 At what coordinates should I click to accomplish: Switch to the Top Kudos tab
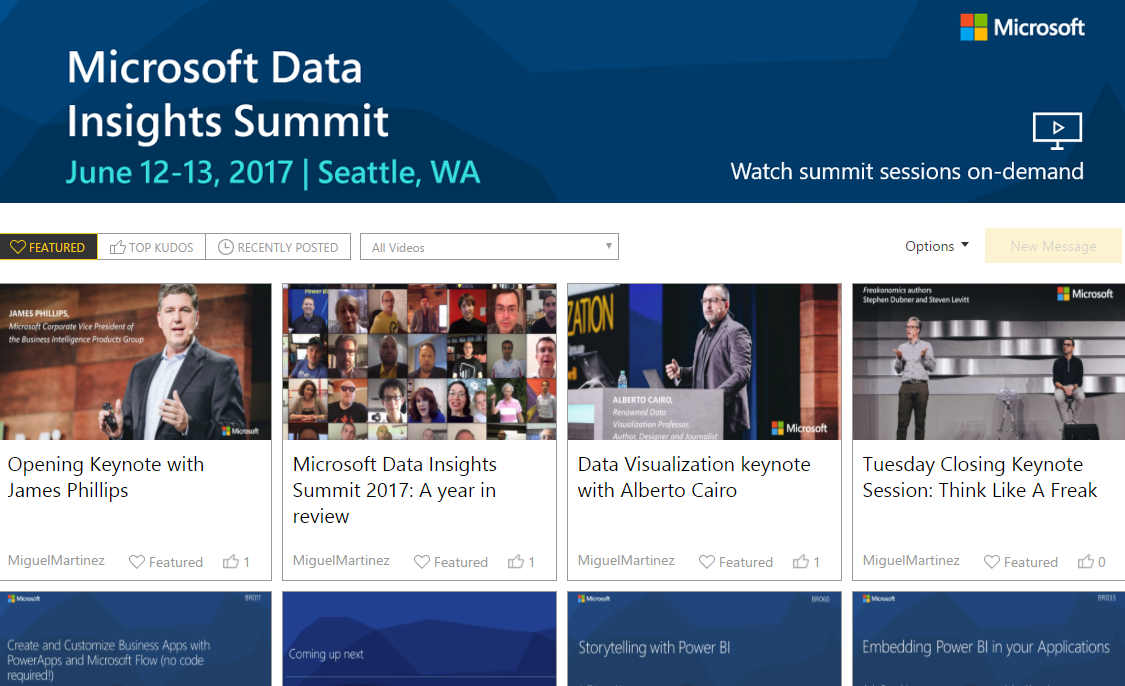click(x=151, y=247)
